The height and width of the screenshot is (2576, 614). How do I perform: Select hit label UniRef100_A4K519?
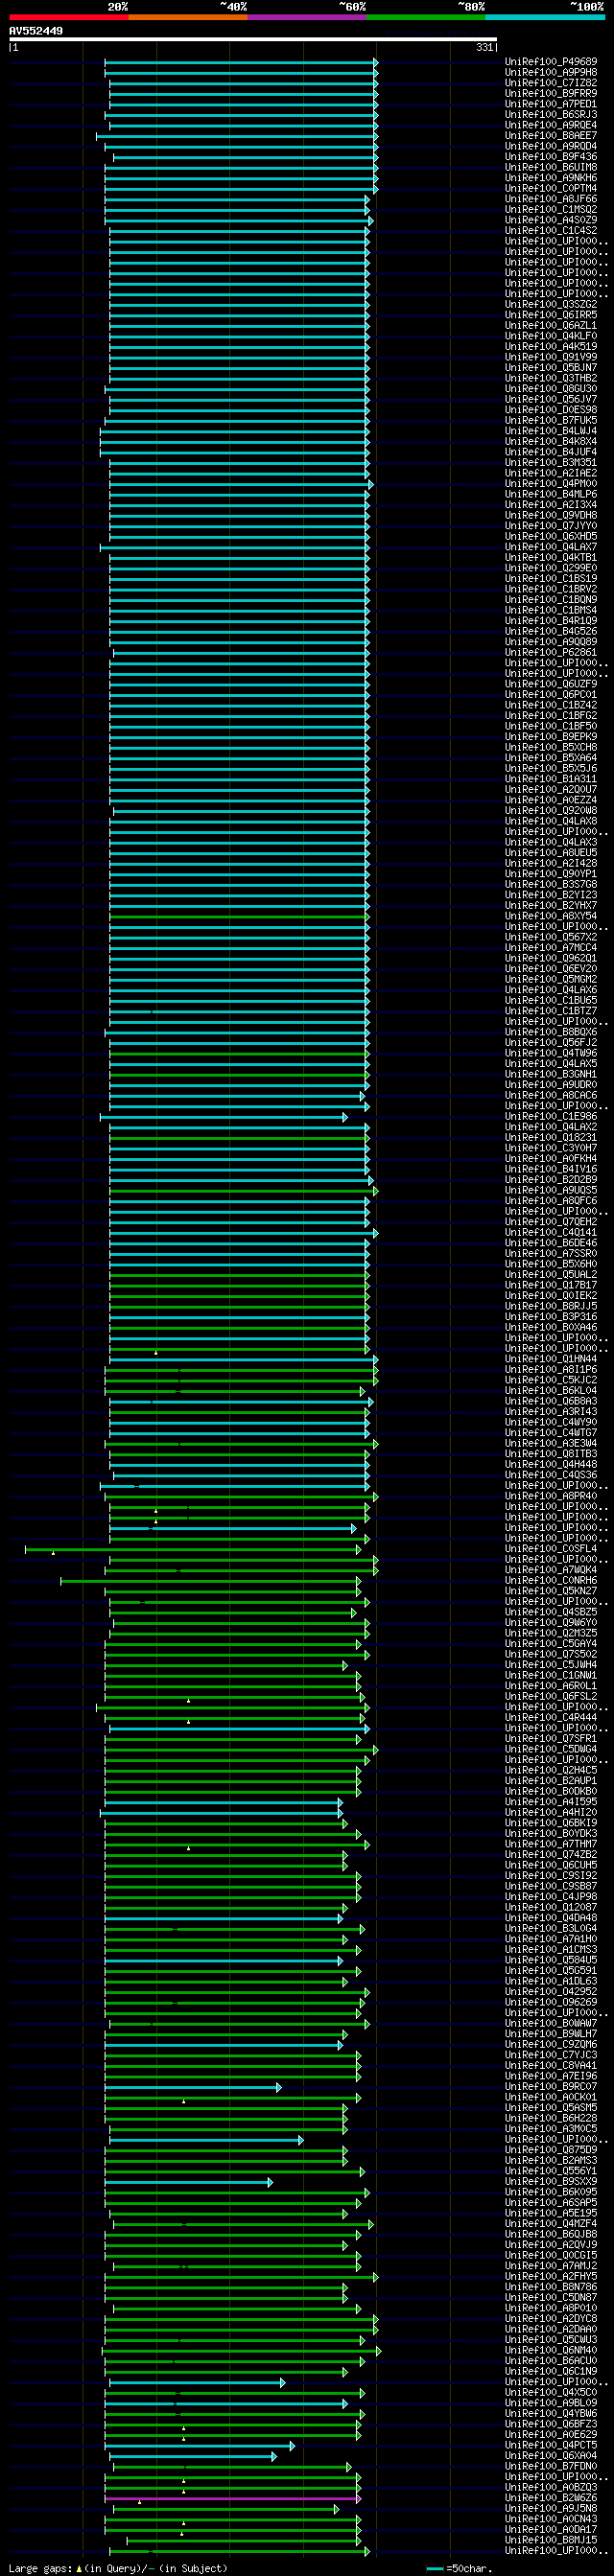pos(551,346)
